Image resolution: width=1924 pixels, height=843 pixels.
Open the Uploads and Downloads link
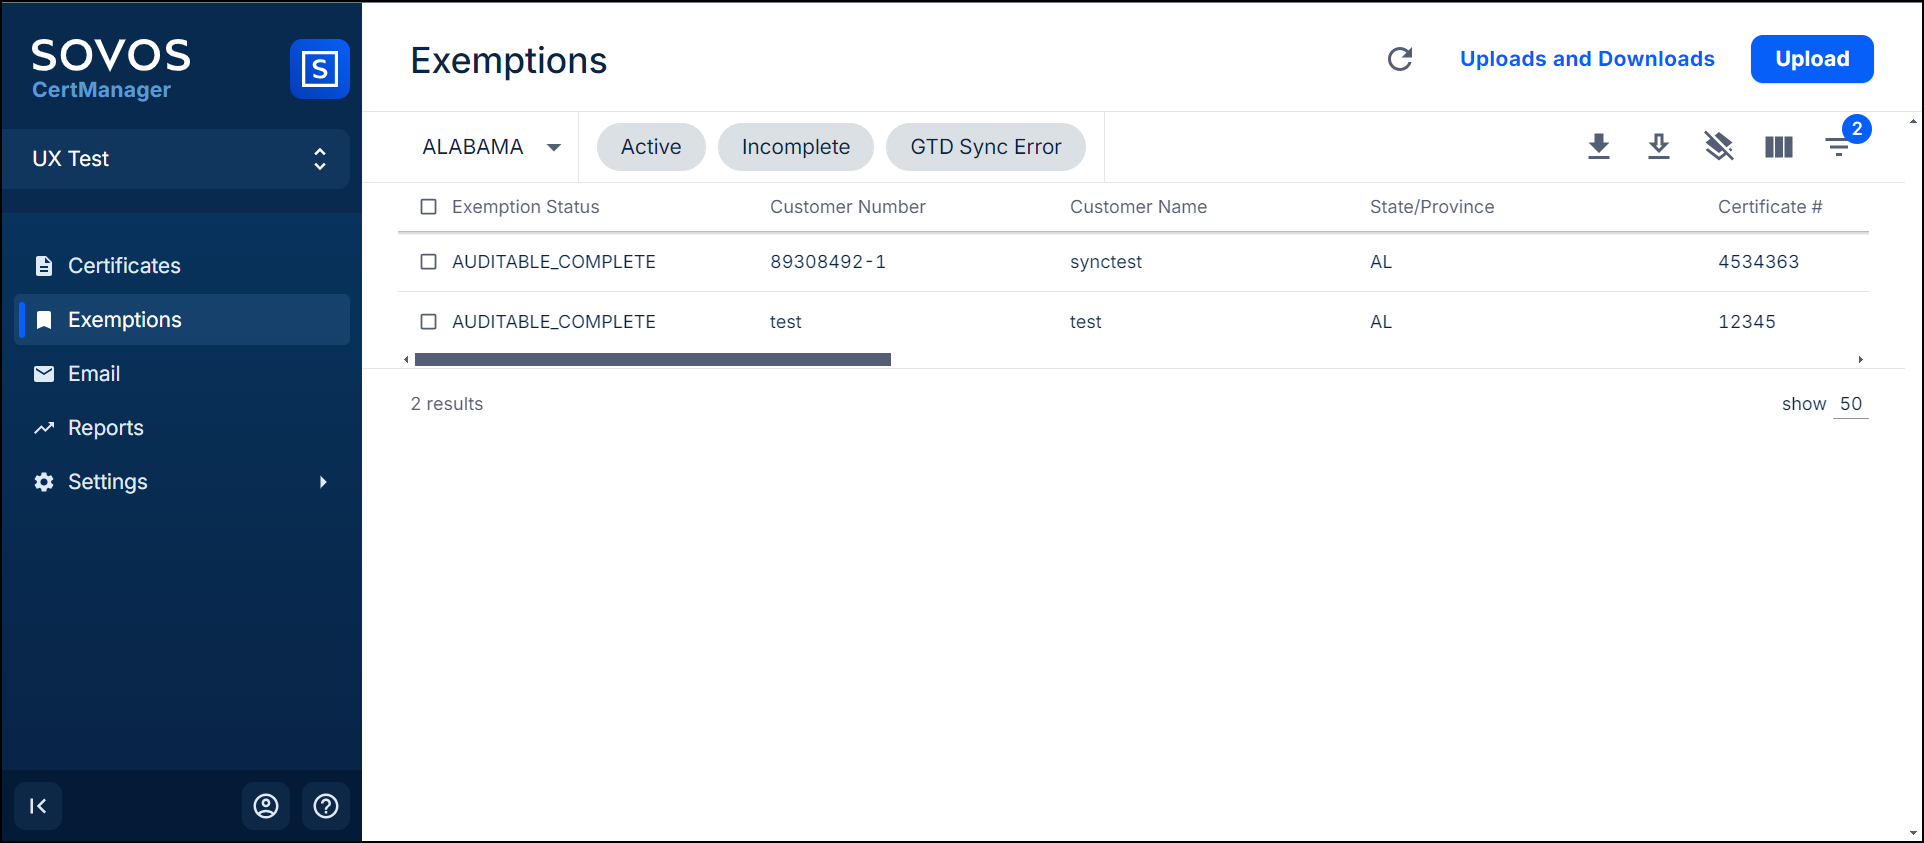(1587, 59)
